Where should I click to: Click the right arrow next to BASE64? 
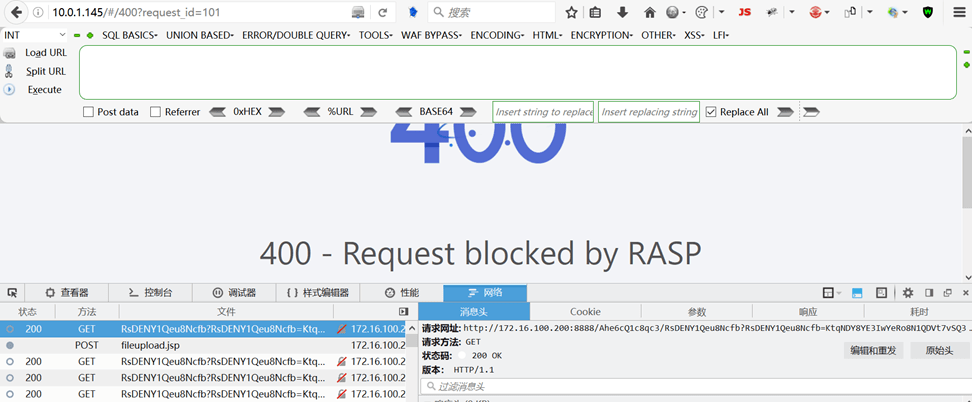(467, 112)
